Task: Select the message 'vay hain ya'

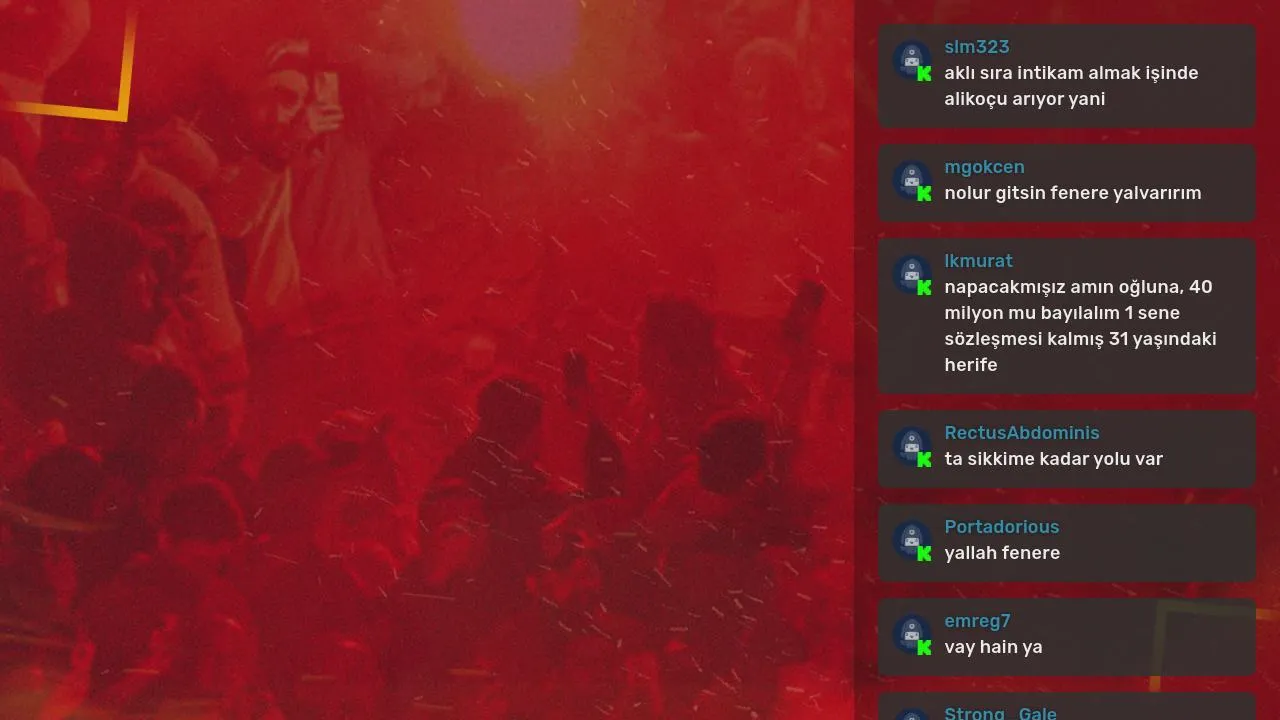Action: pos(993,647)
